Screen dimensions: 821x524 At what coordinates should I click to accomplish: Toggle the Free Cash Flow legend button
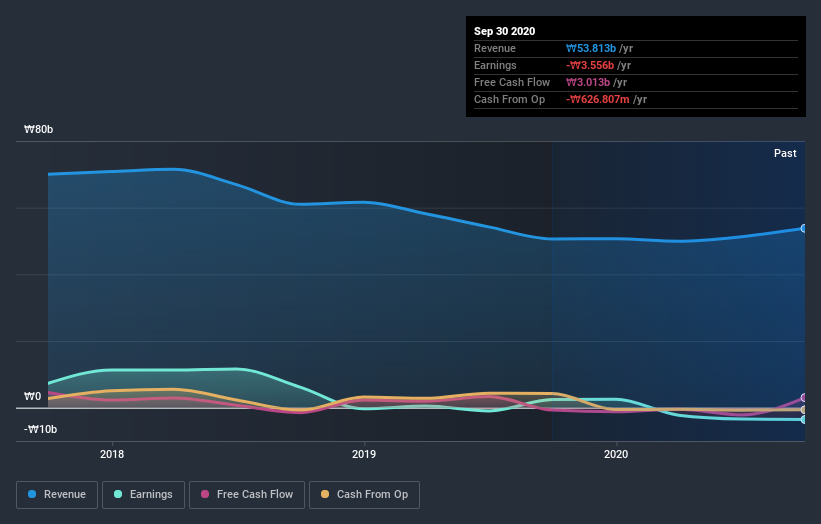pos(247,495)
